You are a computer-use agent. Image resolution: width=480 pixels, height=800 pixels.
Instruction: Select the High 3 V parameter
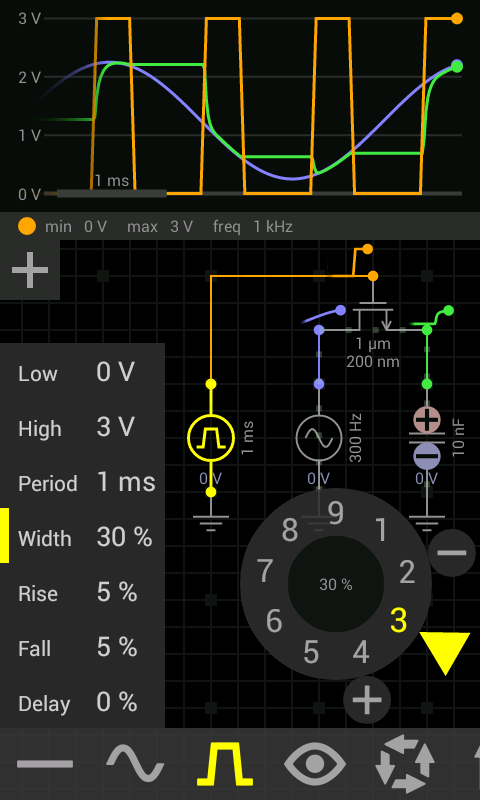tap(82, 428)
